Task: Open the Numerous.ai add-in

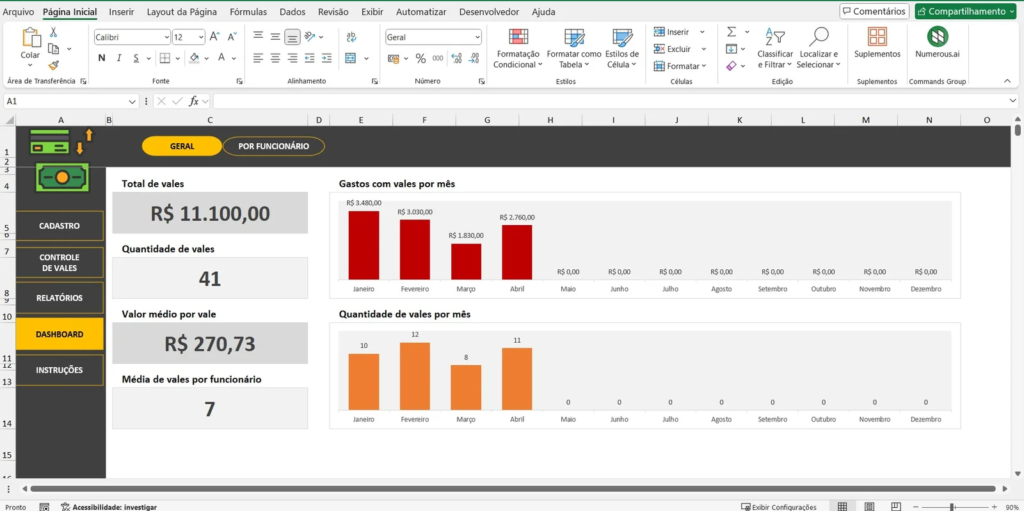Action: pos(938,42)
